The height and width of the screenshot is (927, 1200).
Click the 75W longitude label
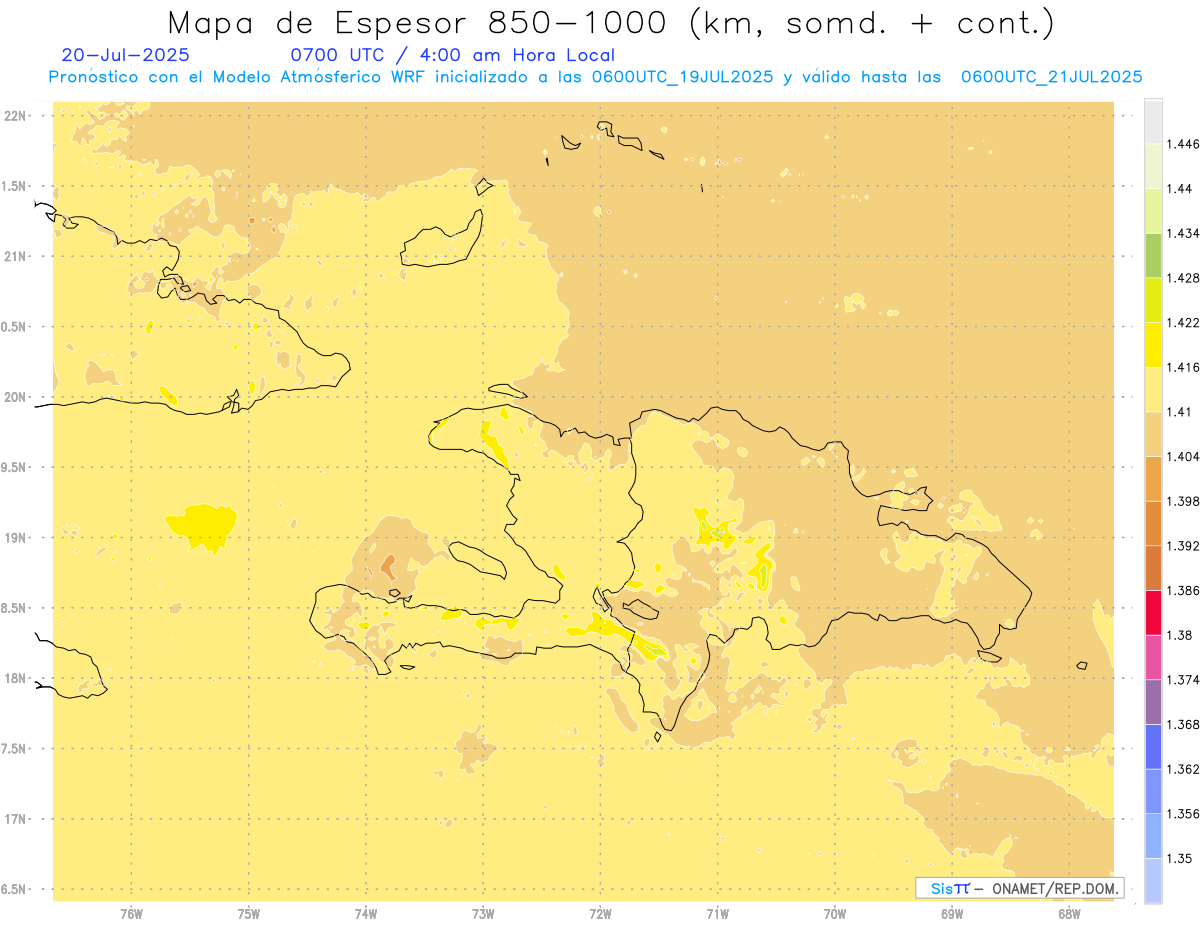click(249, 913)
